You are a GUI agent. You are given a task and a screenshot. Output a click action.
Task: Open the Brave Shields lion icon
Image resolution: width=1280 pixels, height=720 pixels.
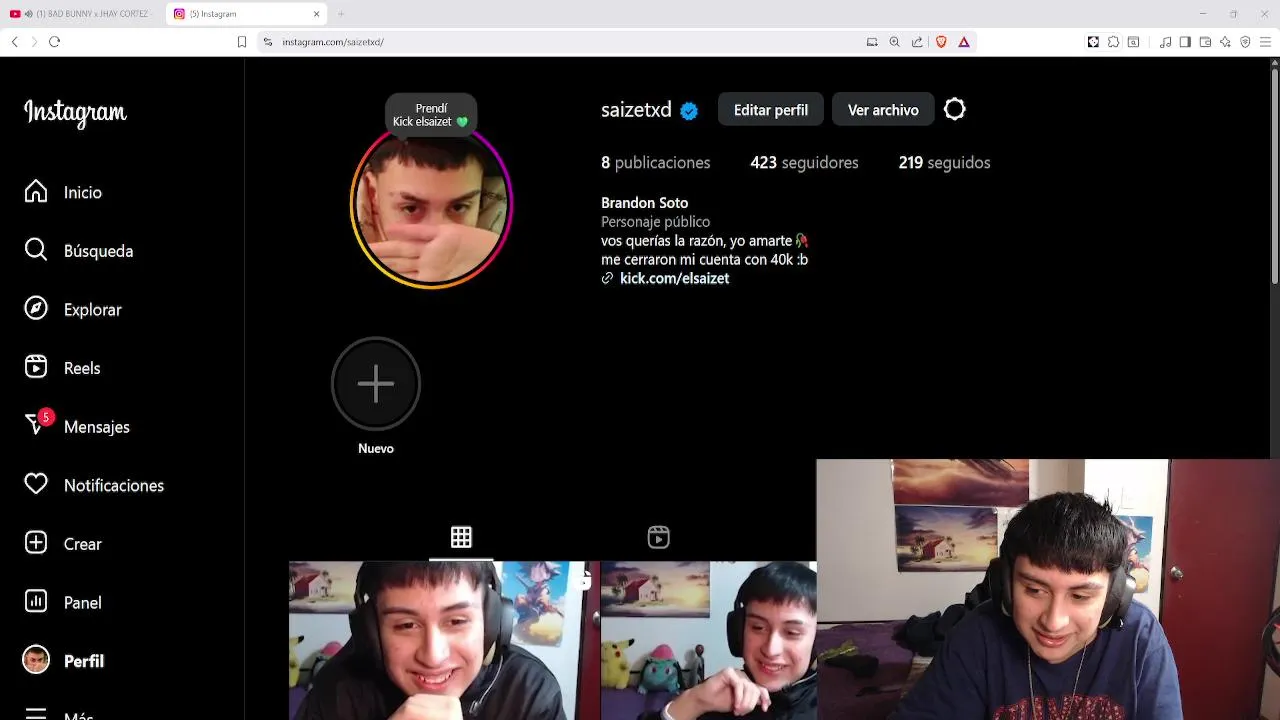tap(941, 42)
